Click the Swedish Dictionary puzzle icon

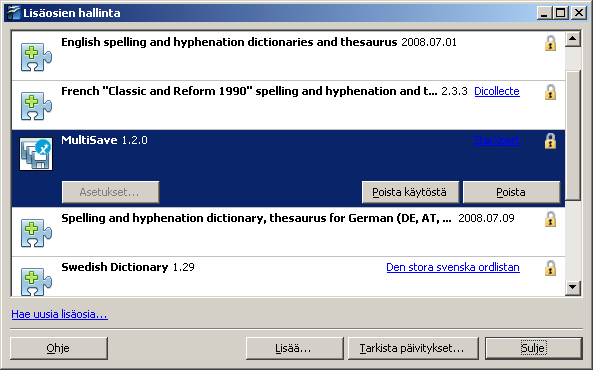36,282
